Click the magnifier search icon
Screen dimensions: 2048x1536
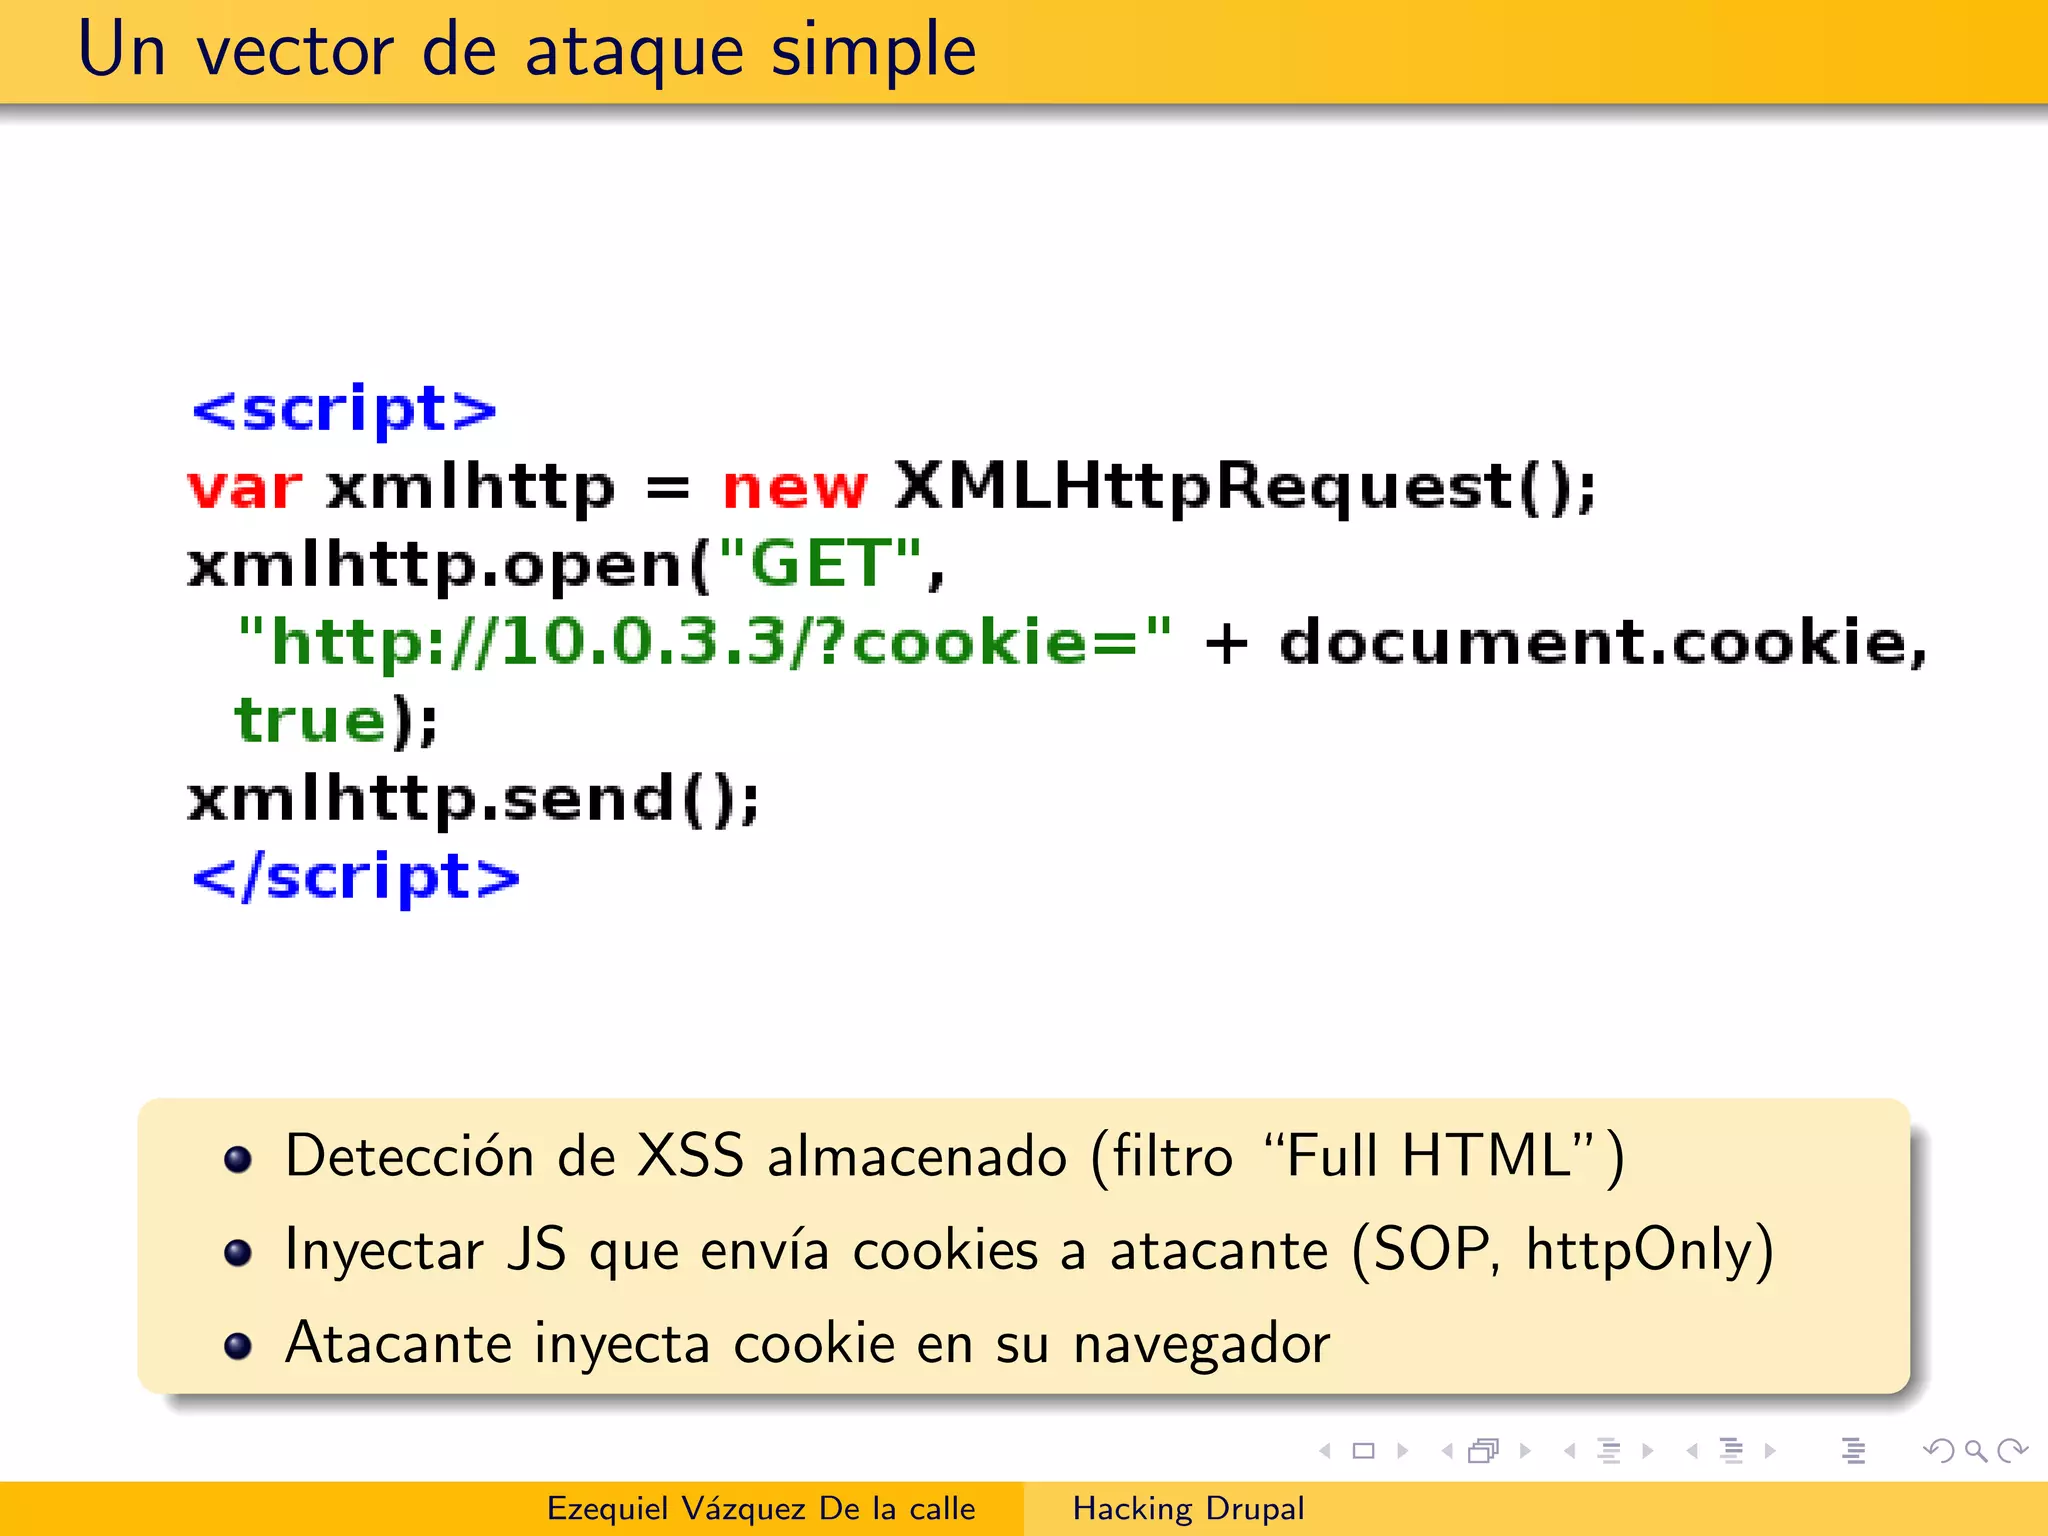(x=1976, y=1451)
